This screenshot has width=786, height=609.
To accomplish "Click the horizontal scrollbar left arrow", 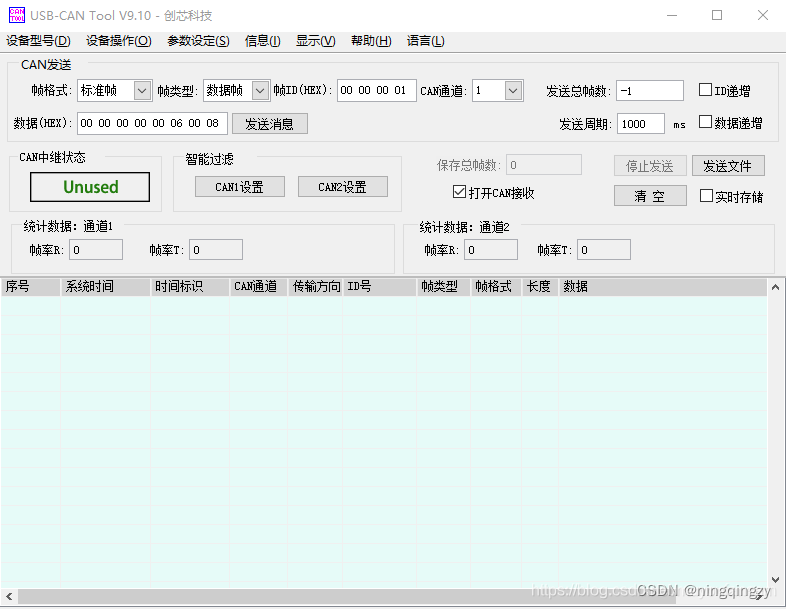I will (9, 596).
